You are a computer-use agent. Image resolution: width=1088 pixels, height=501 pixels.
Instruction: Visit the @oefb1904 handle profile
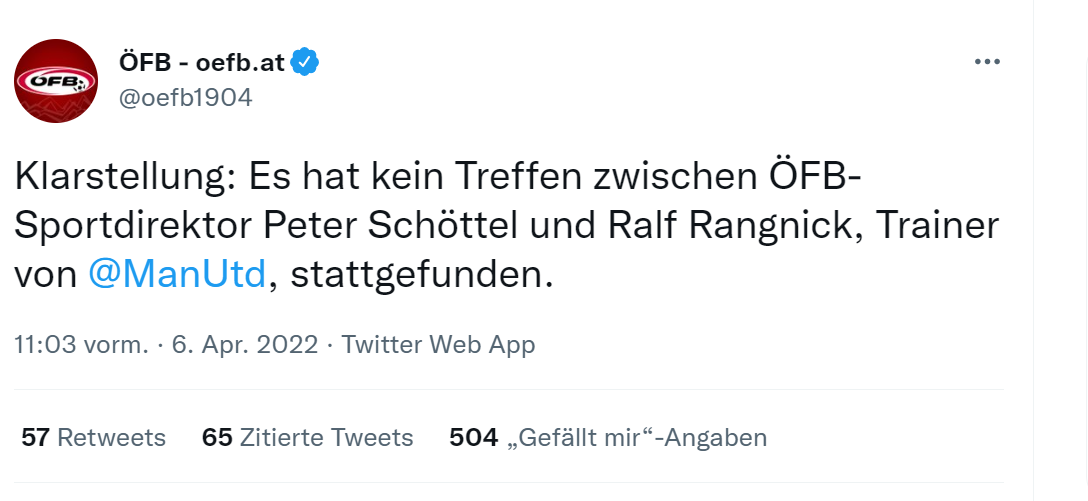(185, 98)
